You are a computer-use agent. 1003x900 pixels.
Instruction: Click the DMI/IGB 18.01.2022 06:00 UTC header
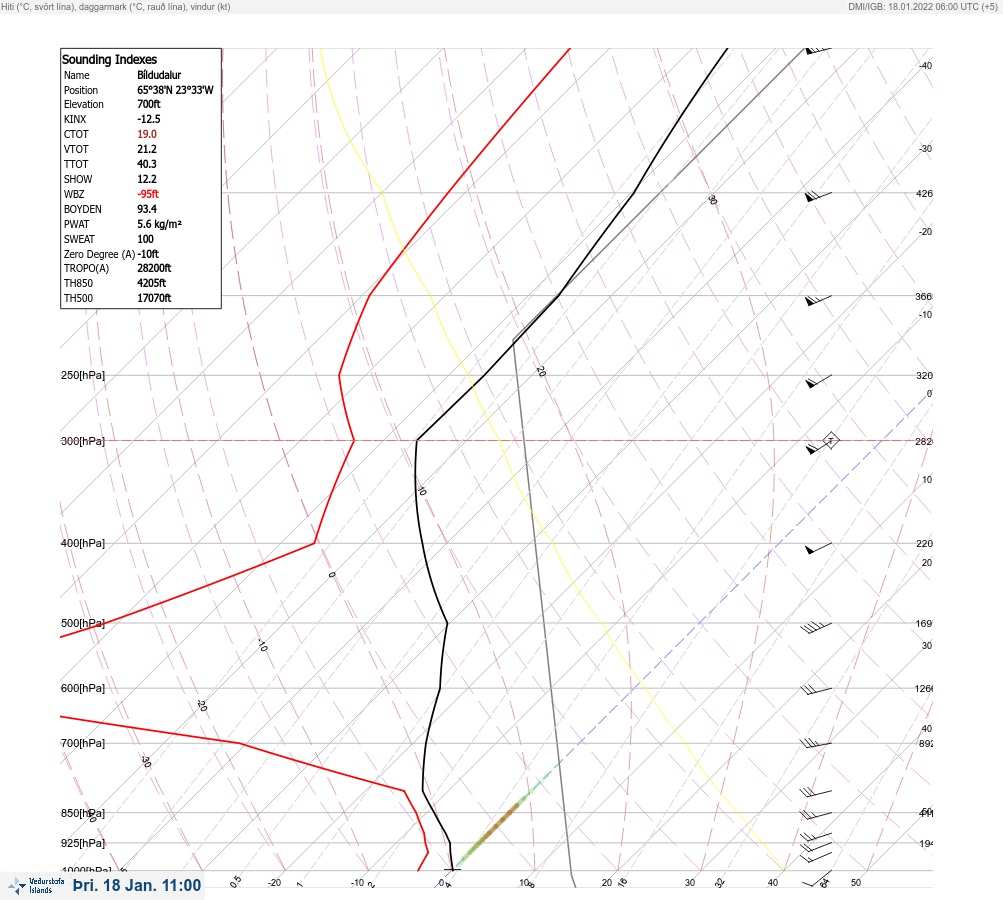point(923,6)
